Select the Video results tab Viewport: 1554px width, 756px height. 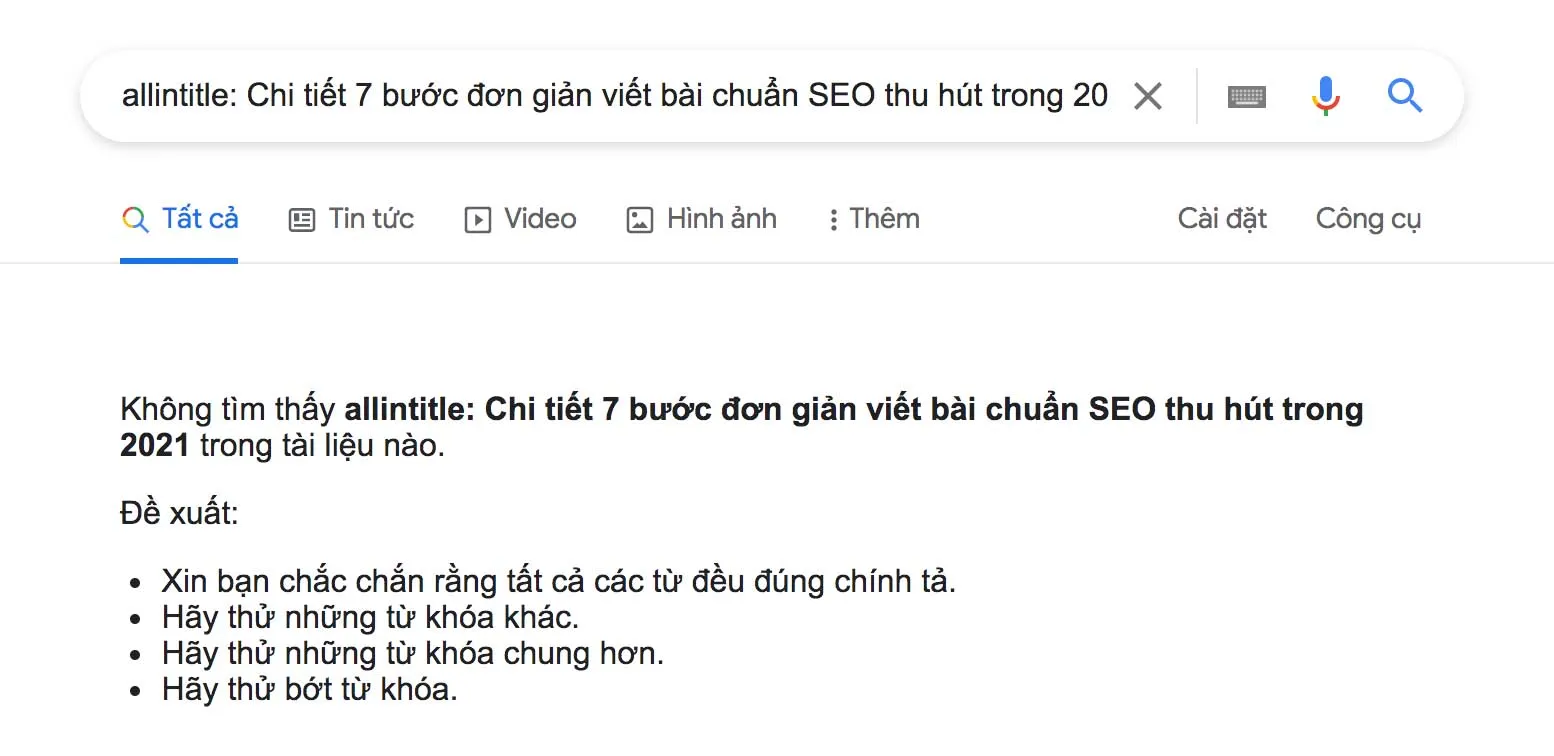541,219
